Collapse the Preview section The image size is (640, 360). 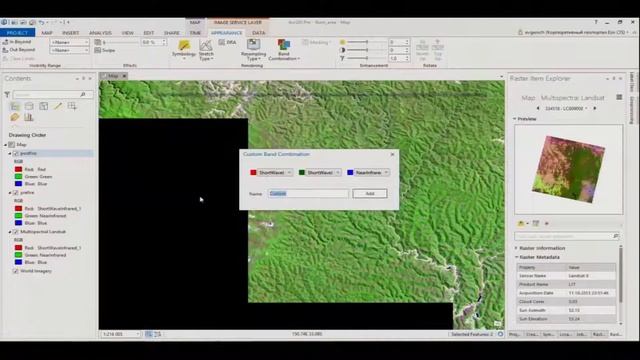(515, 119)
